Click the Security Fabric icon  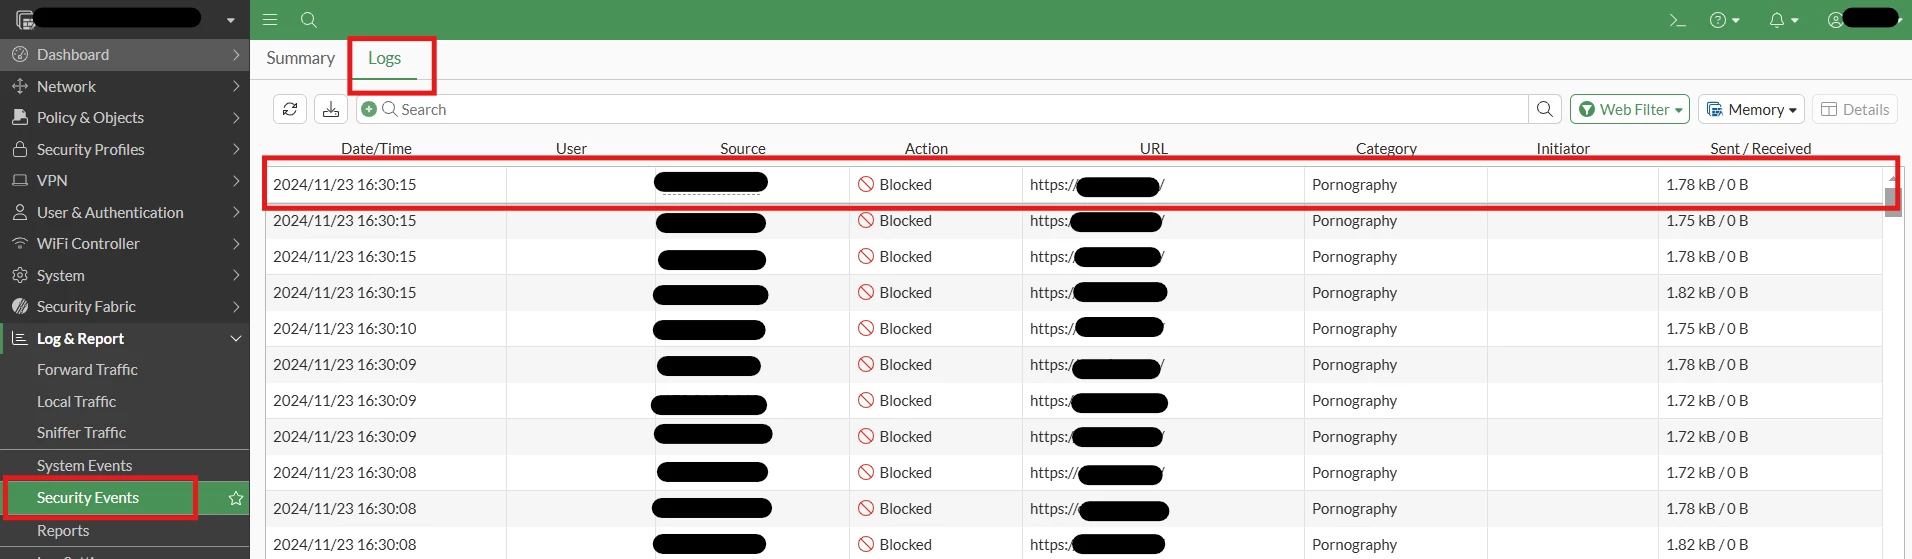[x=20, y=307]
